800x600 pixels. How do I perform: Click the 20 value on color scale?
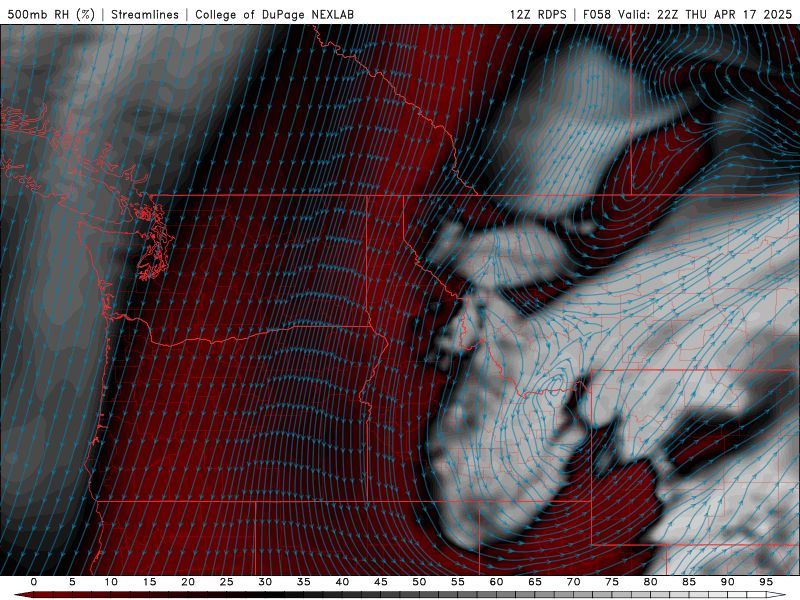click(188, 582)
